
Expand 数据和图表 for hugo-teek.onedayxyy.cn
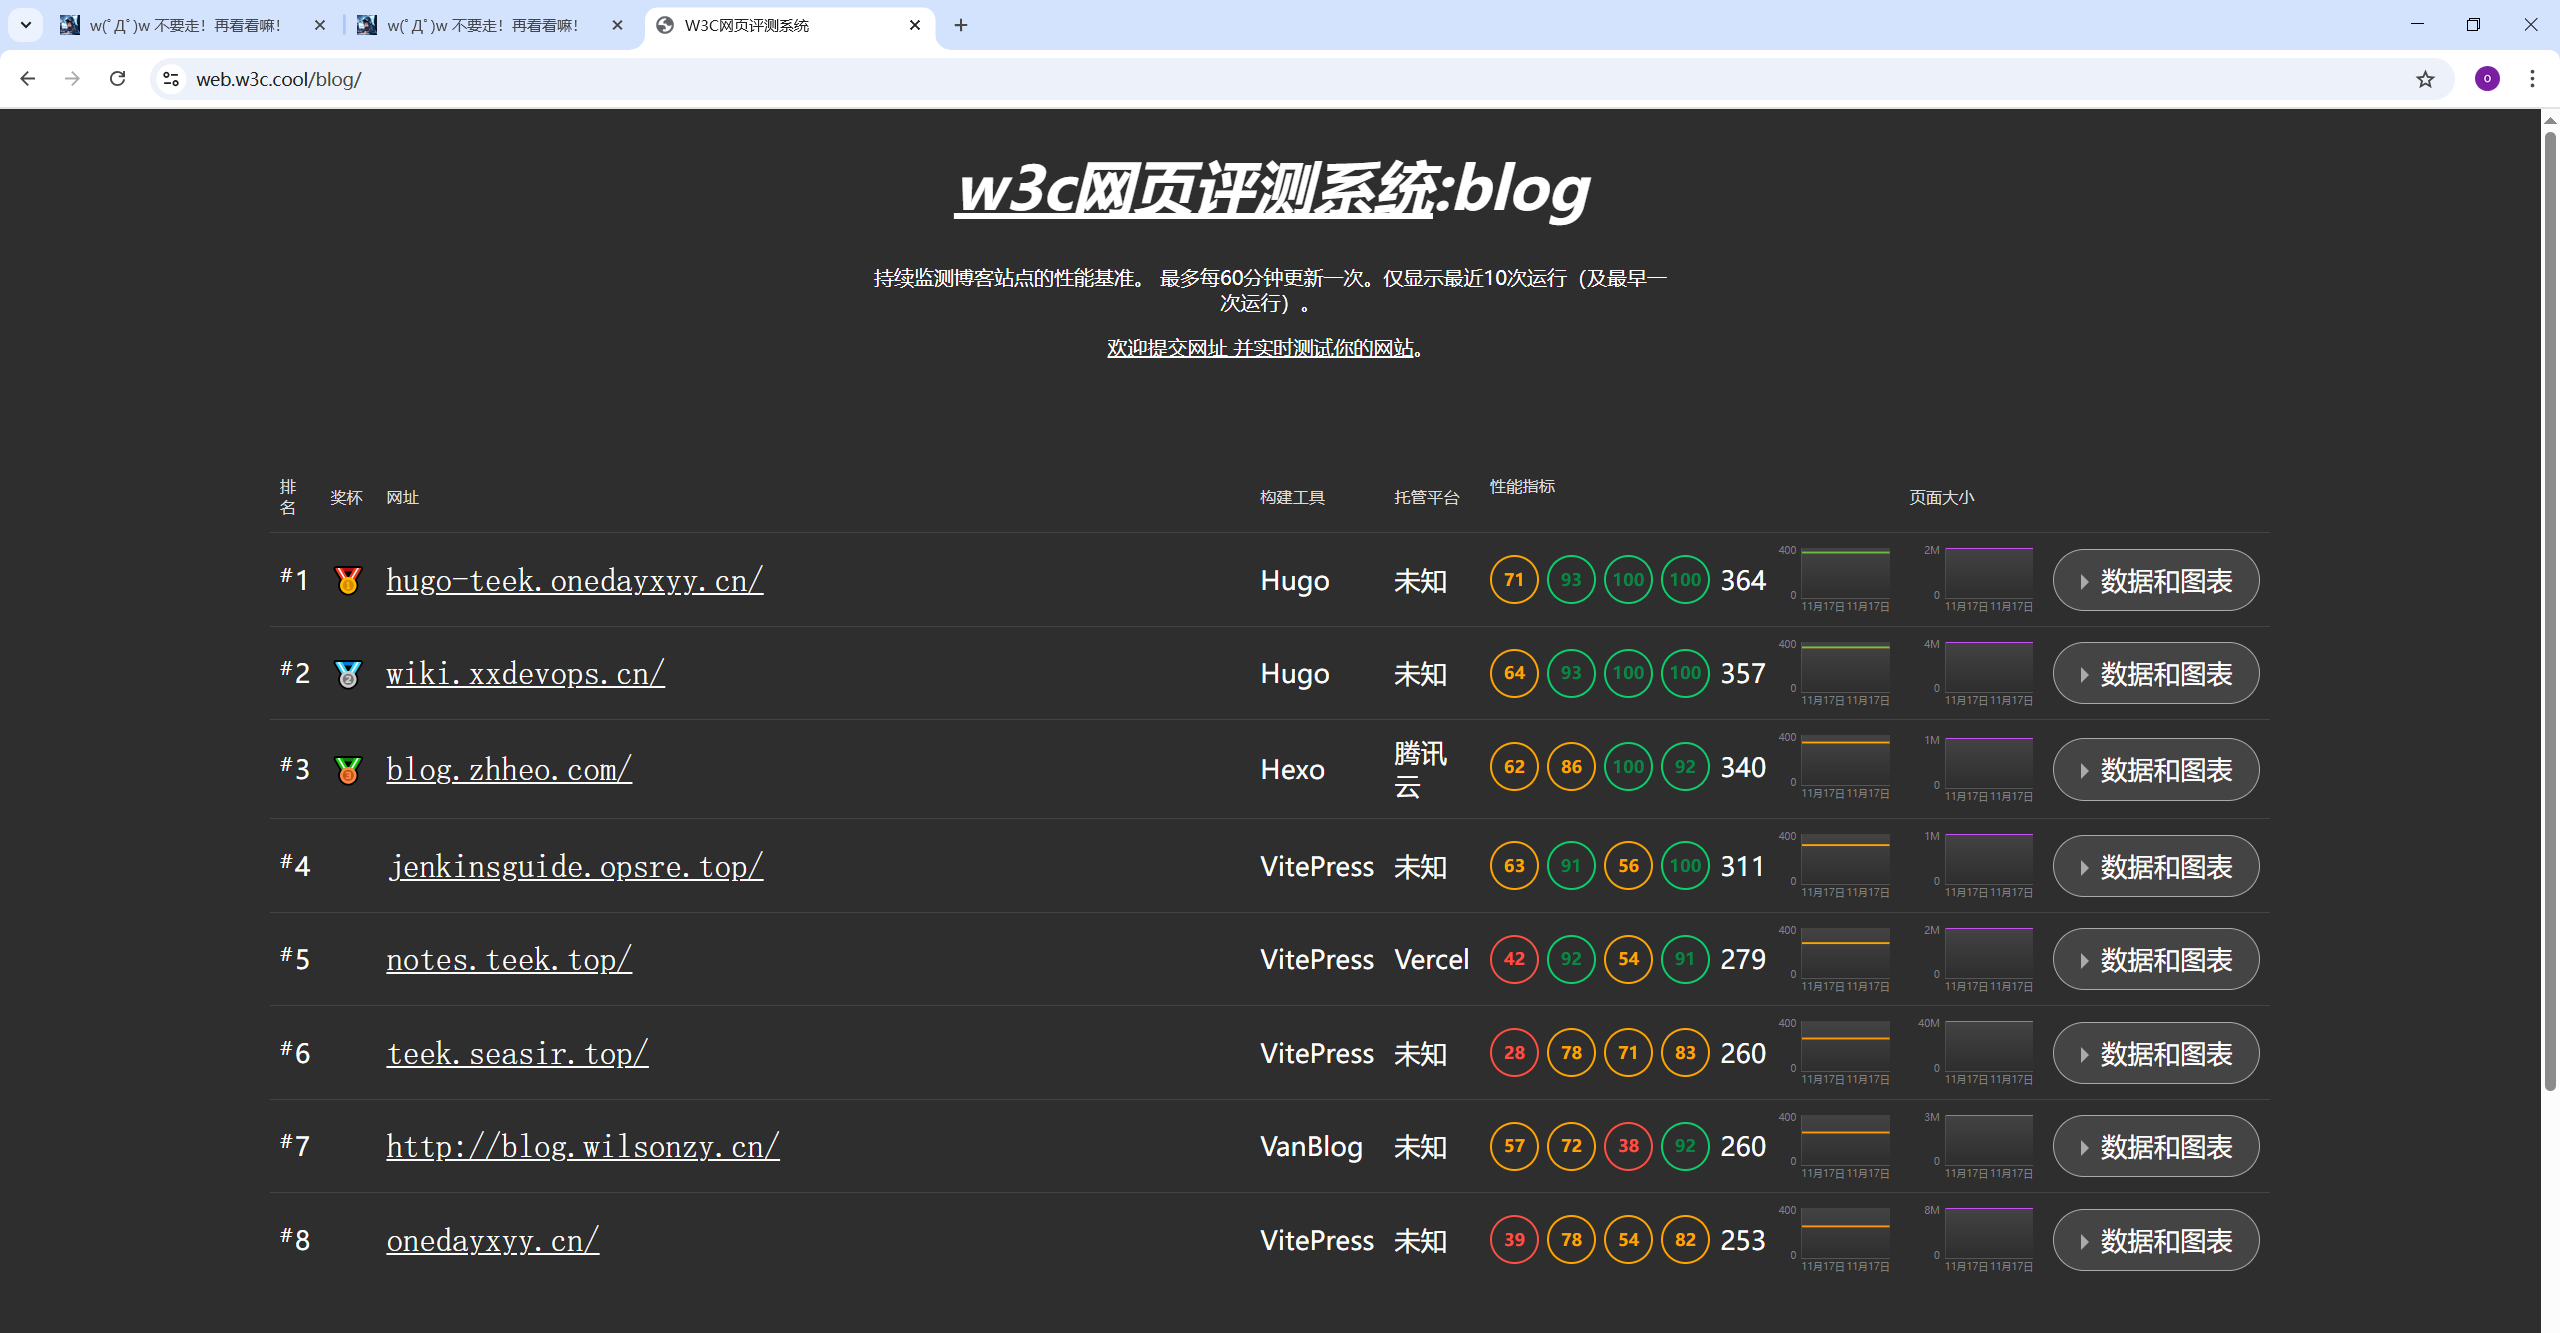pos(2155,580)
